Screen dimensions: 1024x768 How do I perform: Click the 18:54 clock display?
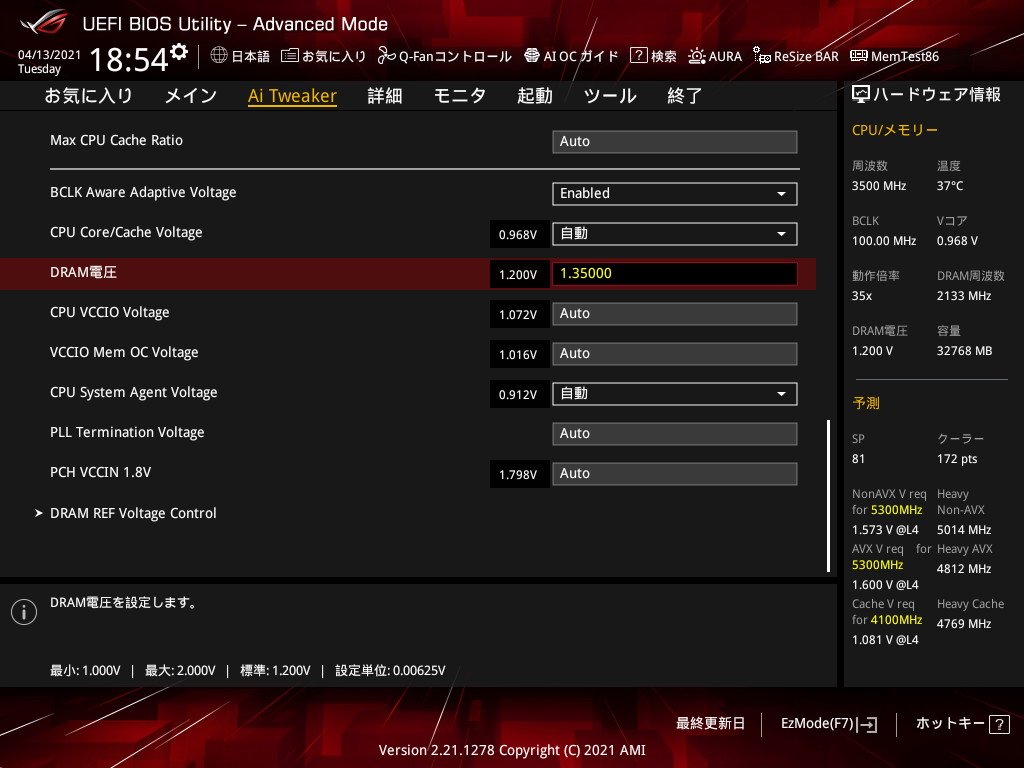(129, 59)
